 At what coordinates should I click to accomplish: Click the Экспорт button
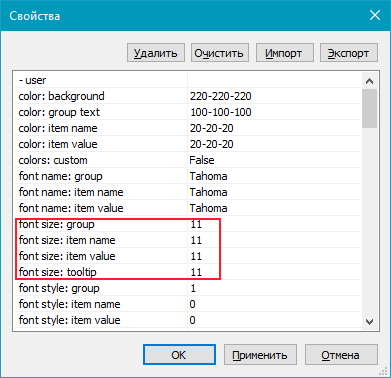(x=349, y=53)
